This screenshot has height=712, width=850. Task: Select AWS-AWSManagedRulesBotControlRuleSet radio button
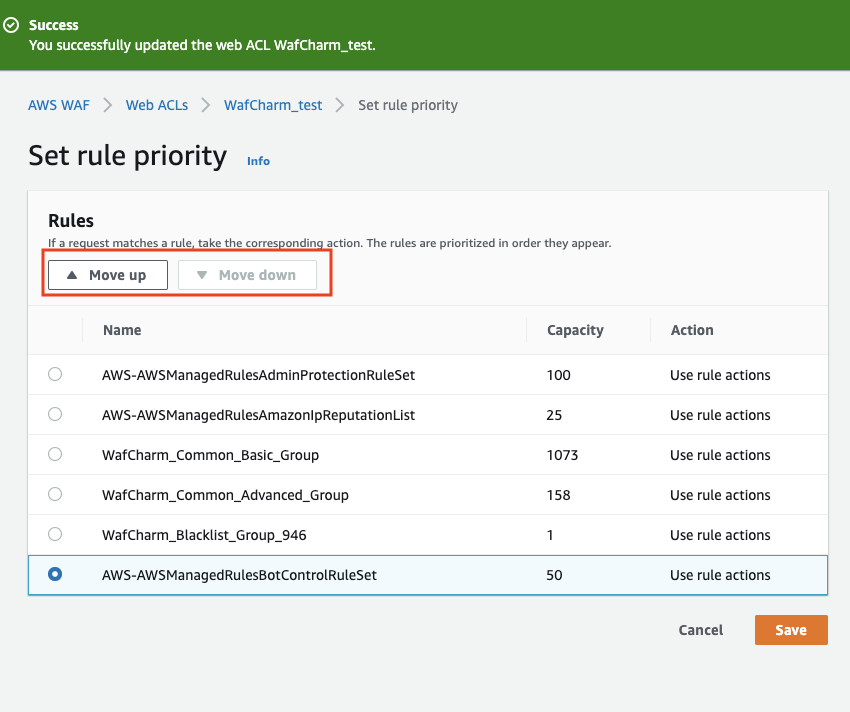pyautogui.click(x=55, y=574)
